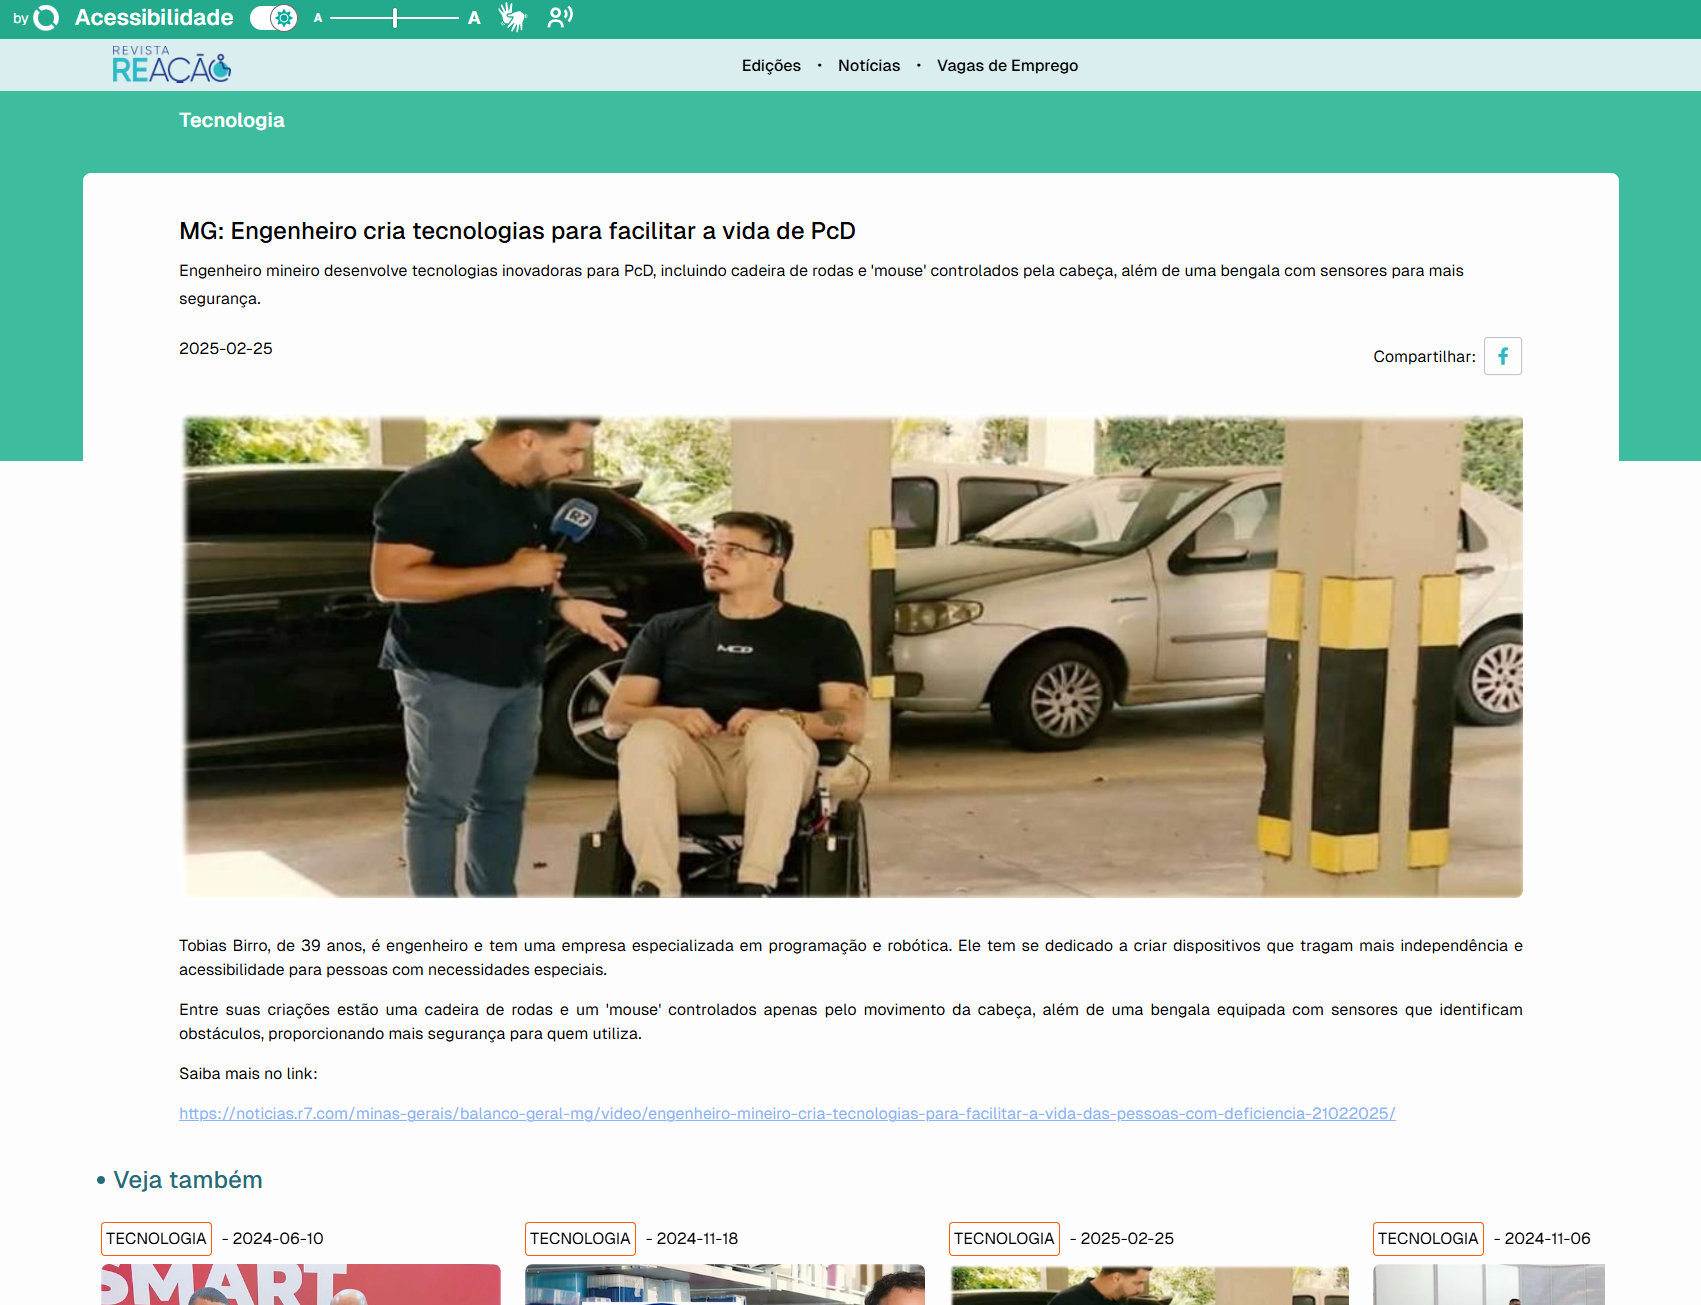The width and height of the screenshot is (1701, 1305).
Task: Activate the screen reader voice icon
Action: click(x=559, y=17)
